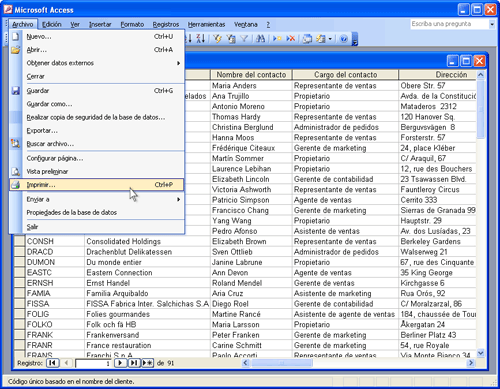Image resolution: width=500 pixels, height=389 pixels.
Task: Open the toolbar options chevron at toolbar end
Action: pos(355,39)
